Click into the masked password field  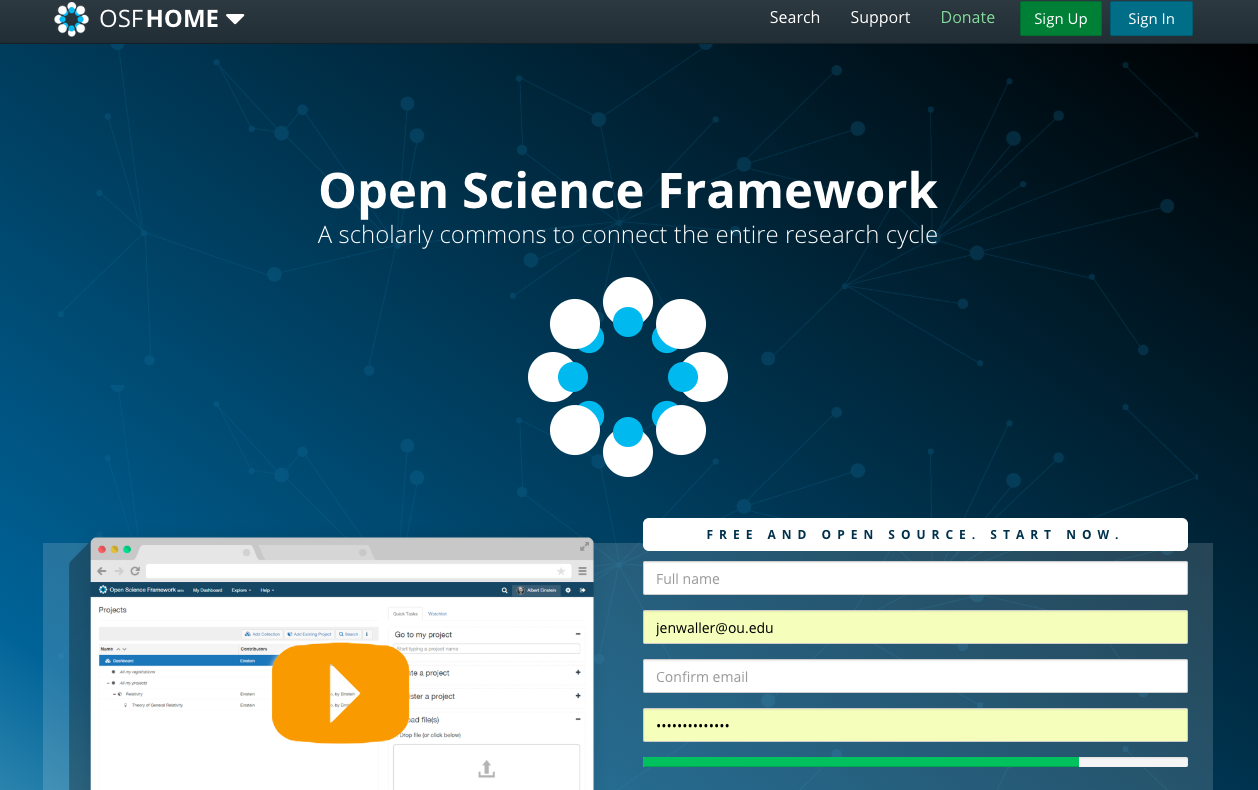pos(914,726)
